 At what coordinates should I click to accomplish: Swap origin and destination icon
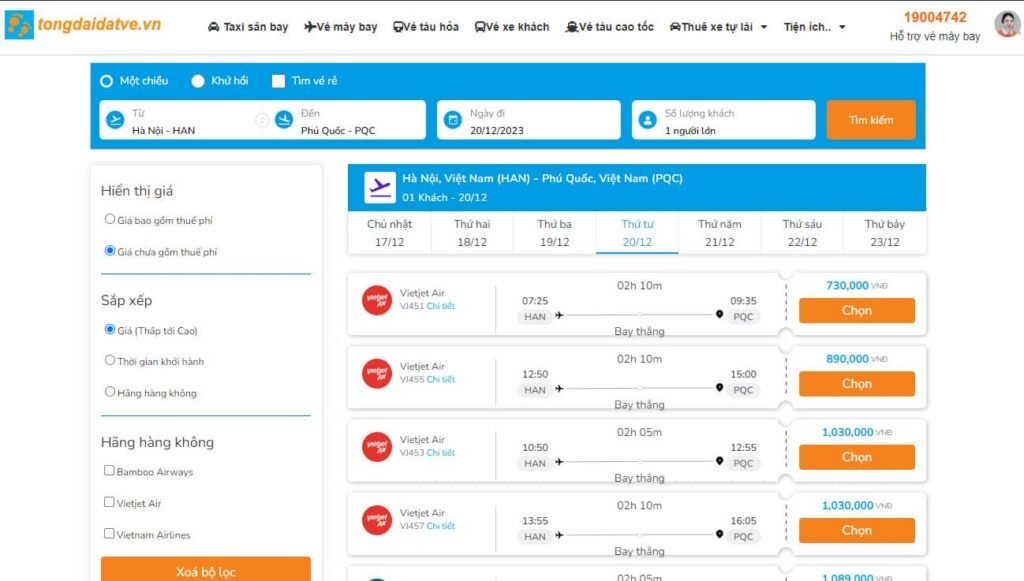click(x=261, y=120)
